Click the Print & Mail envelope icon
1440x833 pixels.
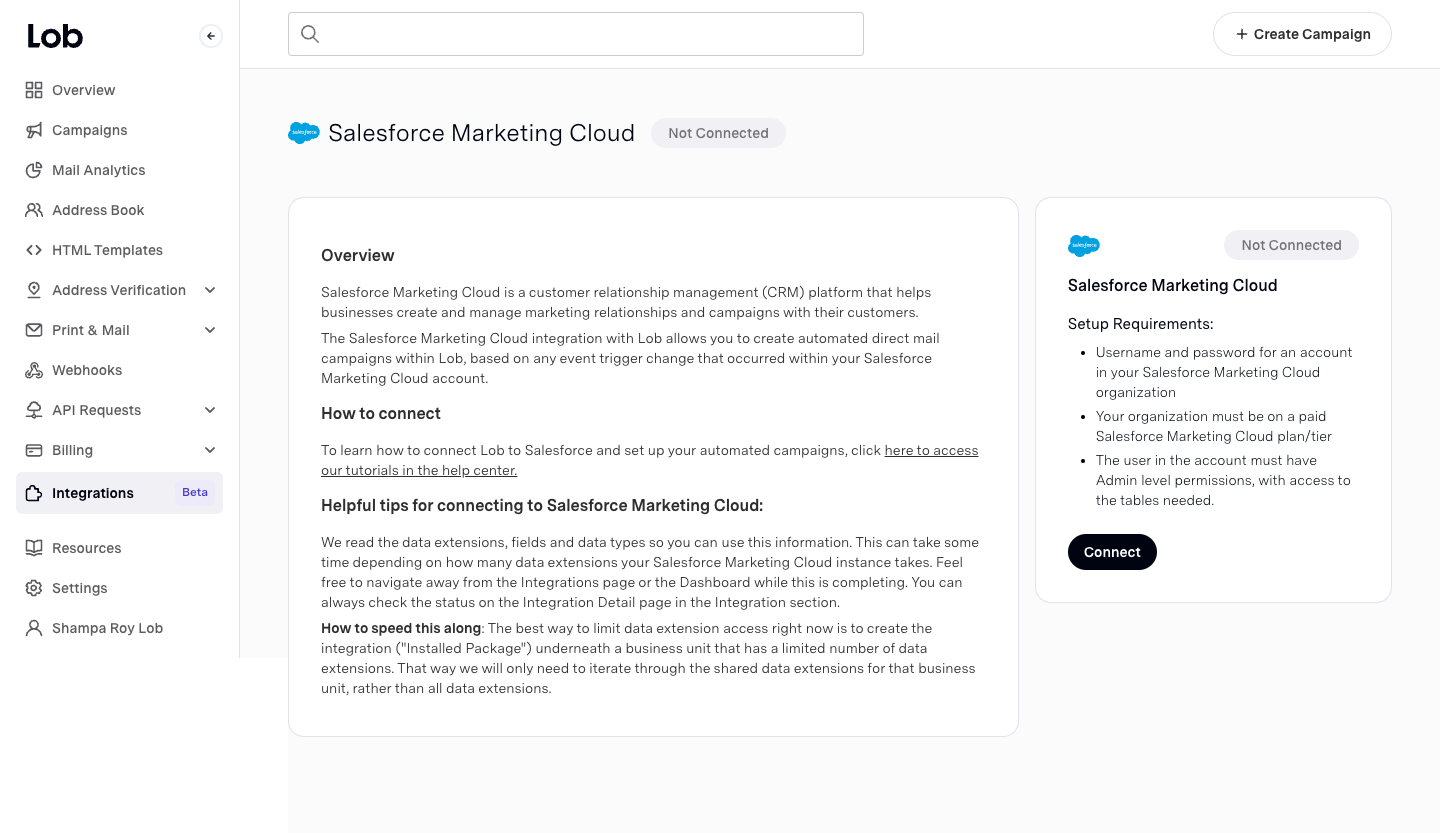point(34,330)
